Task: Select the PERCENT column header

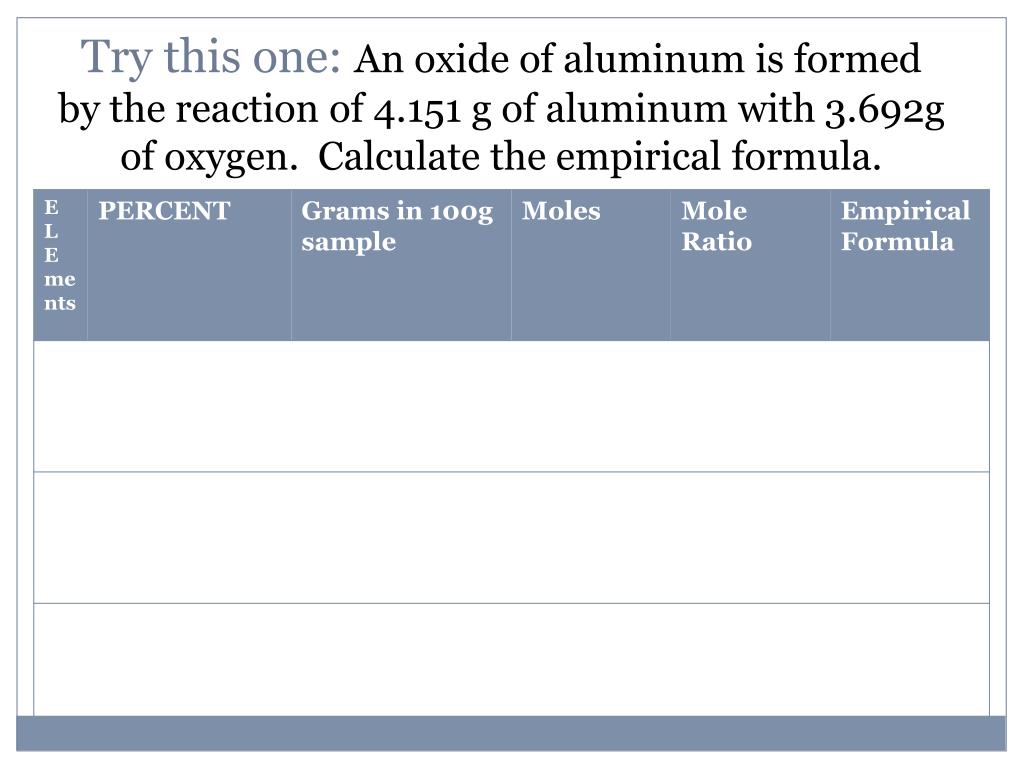Action: point(189,265)
